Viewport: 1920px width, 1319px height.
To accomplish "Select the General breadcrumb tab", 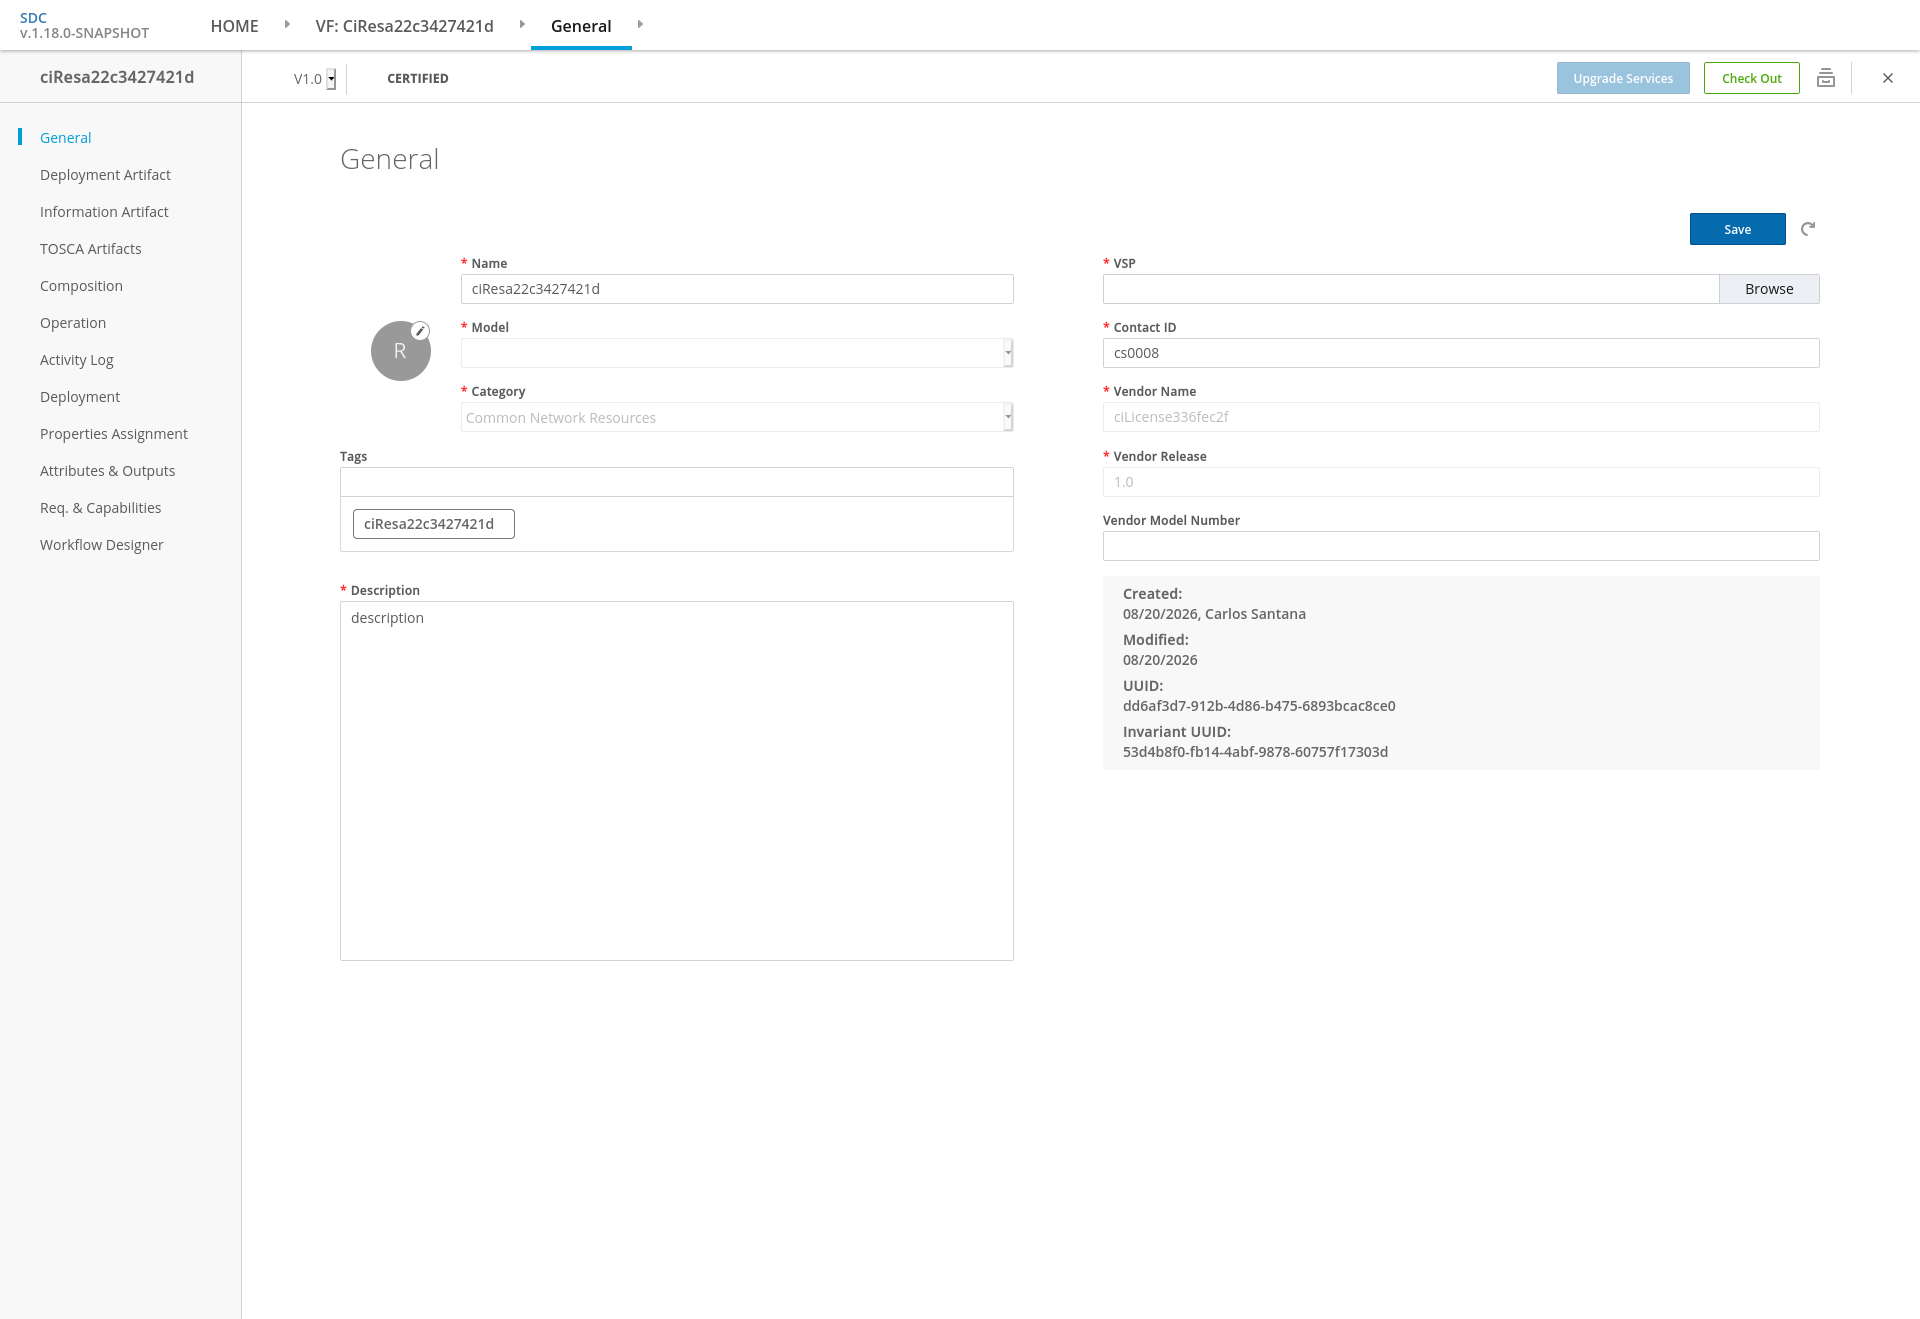I will (581, 26).
